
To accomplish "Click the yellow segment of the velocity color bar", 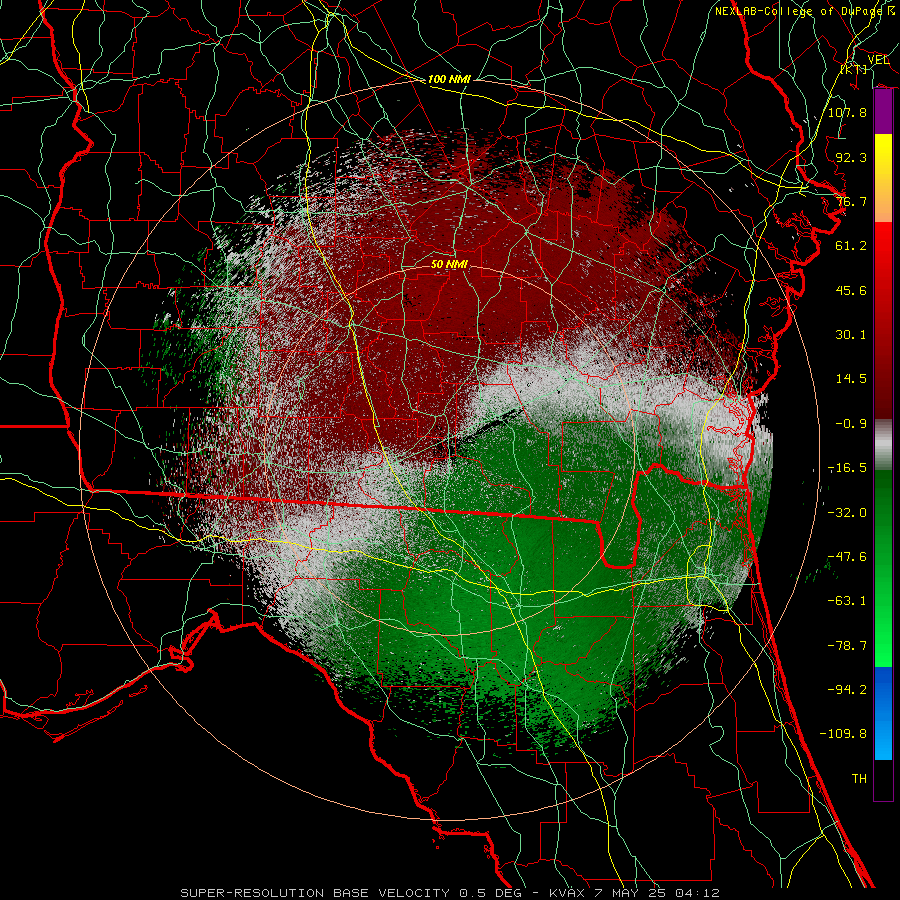I will 883,178.
